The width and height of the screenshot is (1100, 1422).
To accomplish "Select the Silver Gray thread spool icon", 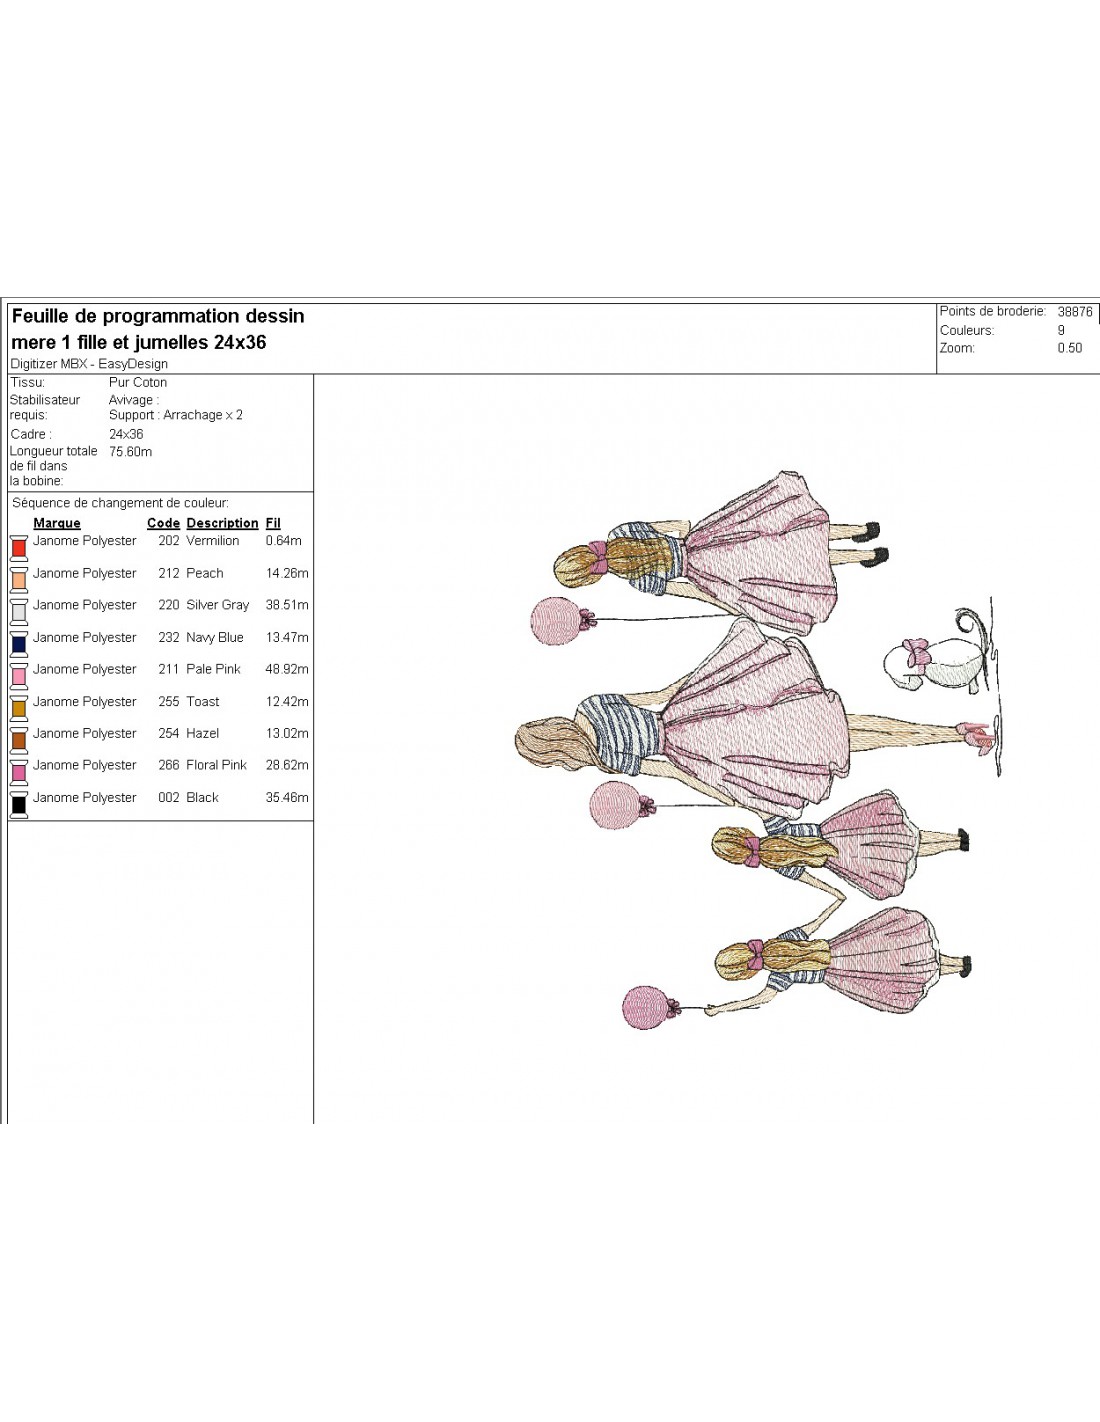I will 18,611.
